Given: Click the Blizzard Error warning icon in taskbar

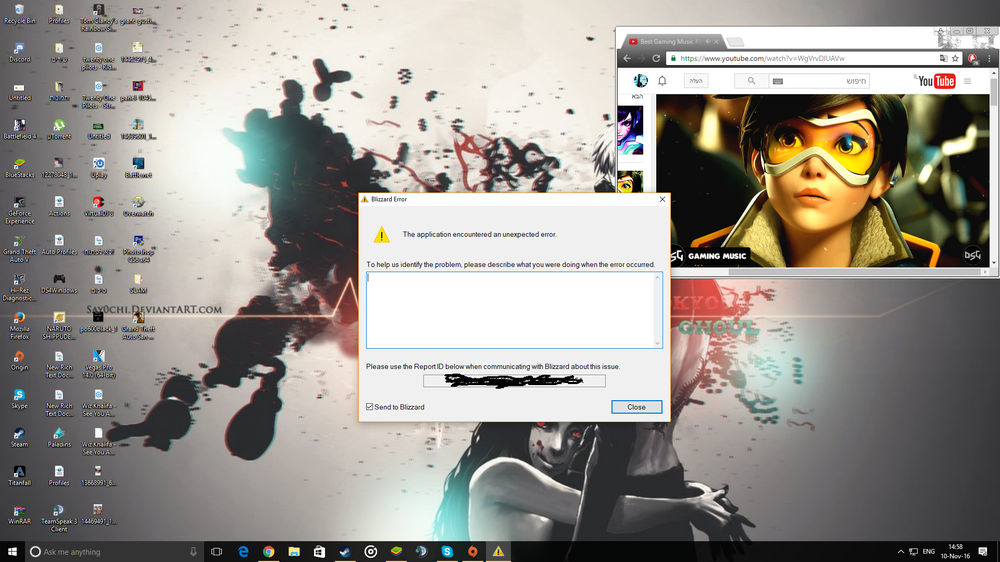Looking at the screenshot, I should (x=498, y=551).
